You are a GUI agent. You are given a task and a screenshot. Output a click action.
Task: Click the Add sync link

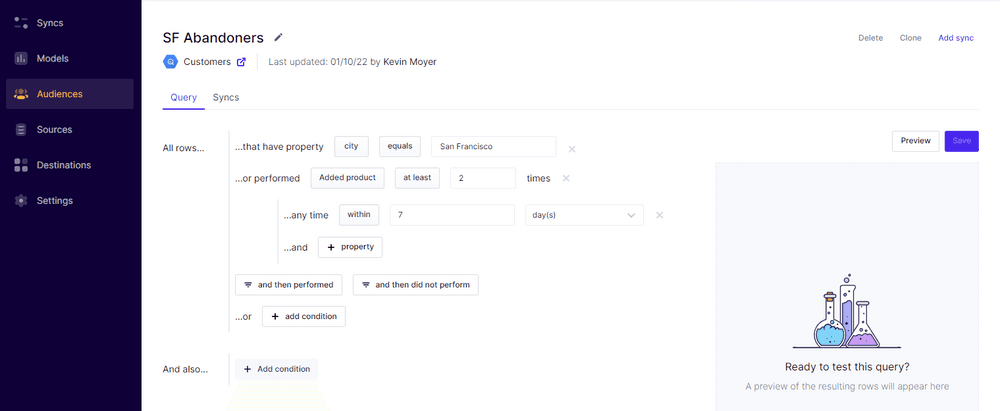[x=955, y=38]
